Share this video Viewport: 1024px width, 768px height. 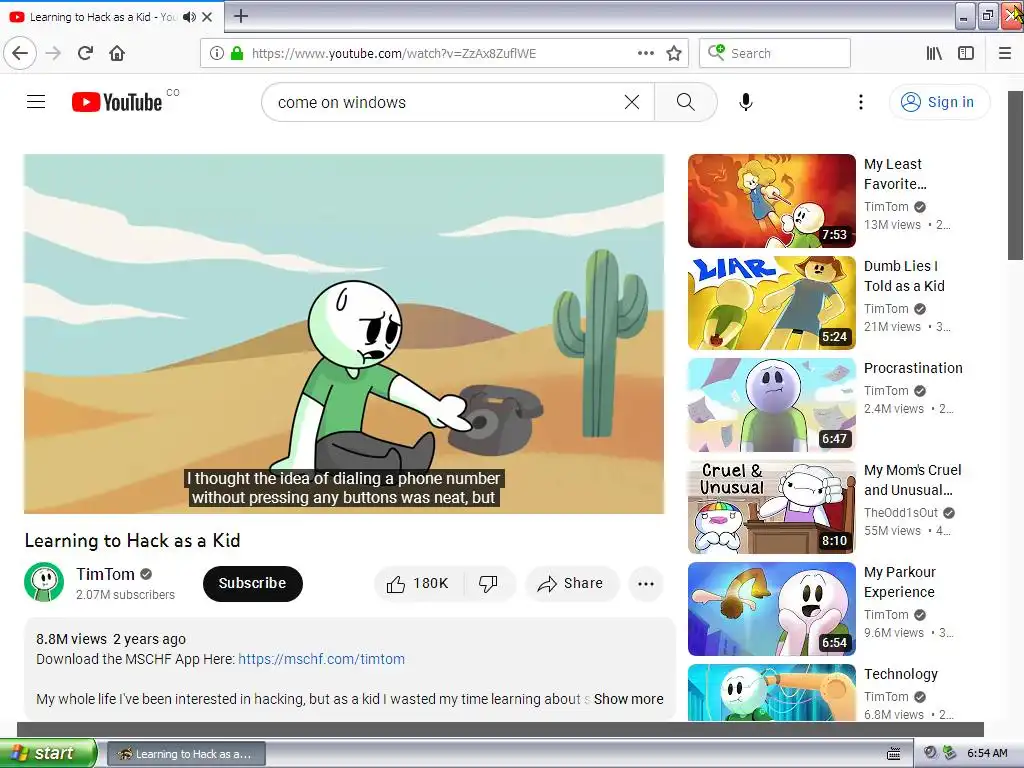[571, 584]
